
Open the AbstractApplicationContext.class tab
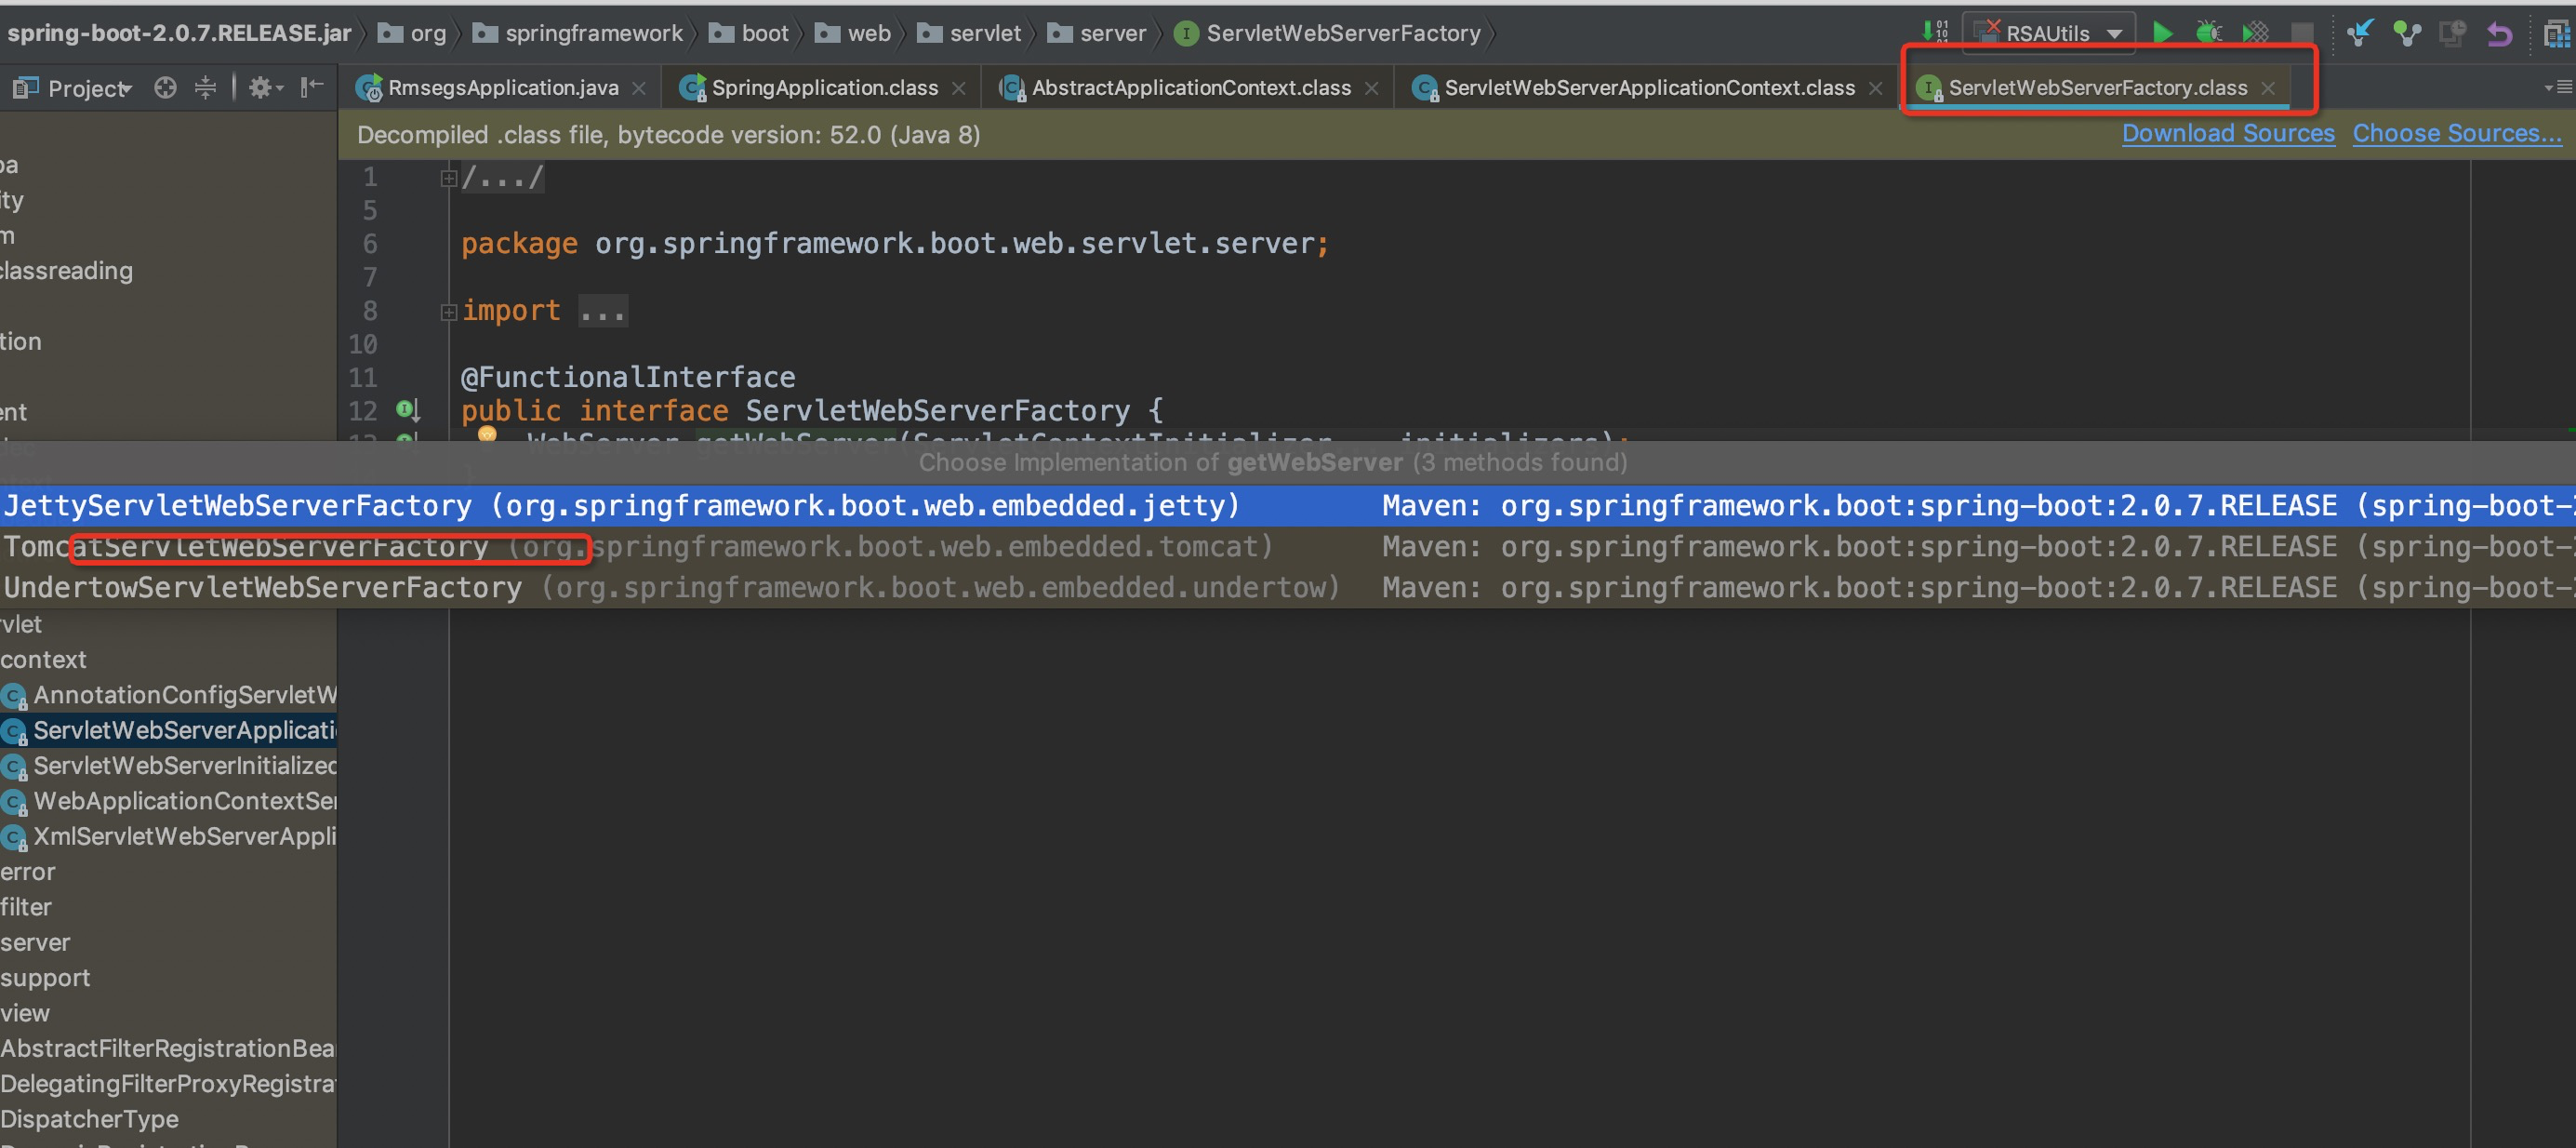tap(1190, 88)
